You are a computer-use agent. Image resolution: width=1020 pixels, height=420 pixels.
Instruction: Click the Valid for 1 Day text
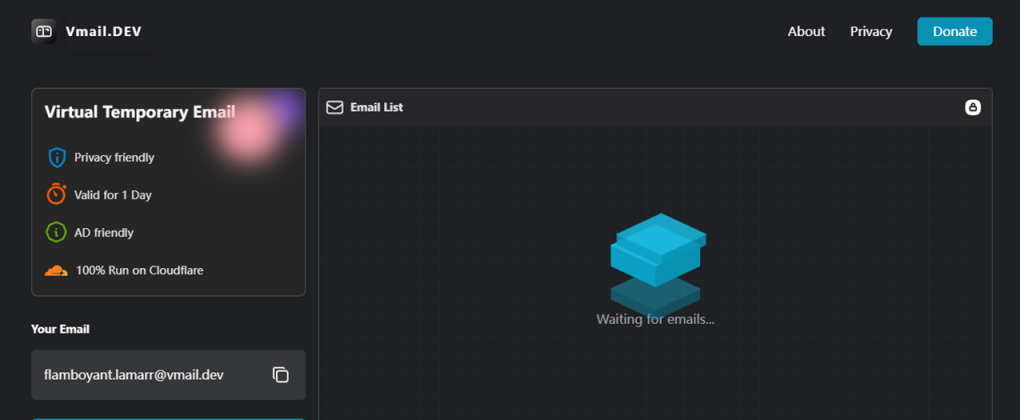tap(113, 195)
